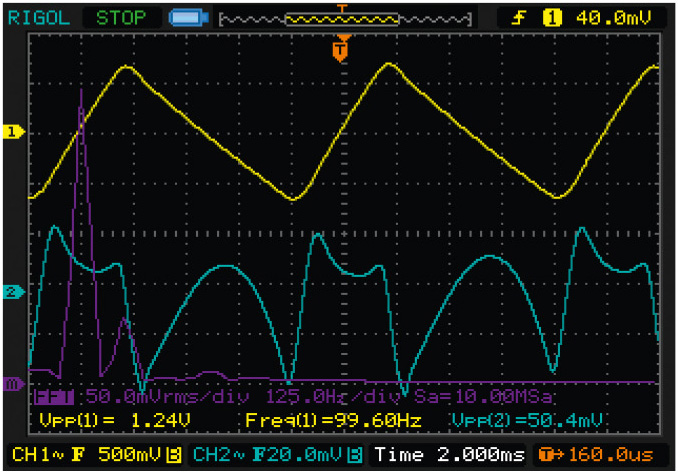Click the orange trigger position T marker
This screenshot has width=678, height=473.
[341, 47]
